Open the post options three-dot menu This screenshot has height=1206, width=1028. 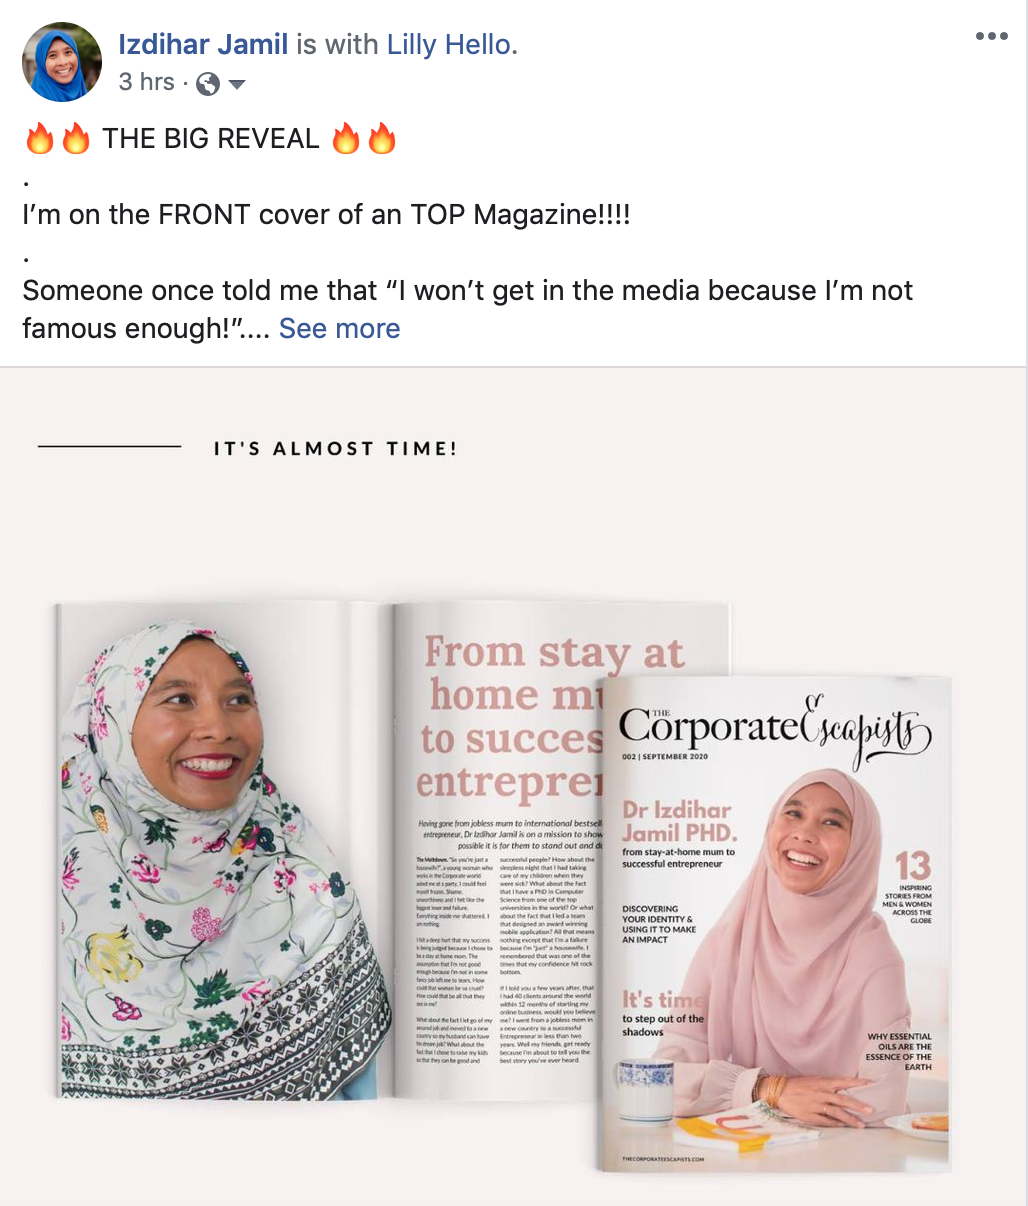point(991,37)
